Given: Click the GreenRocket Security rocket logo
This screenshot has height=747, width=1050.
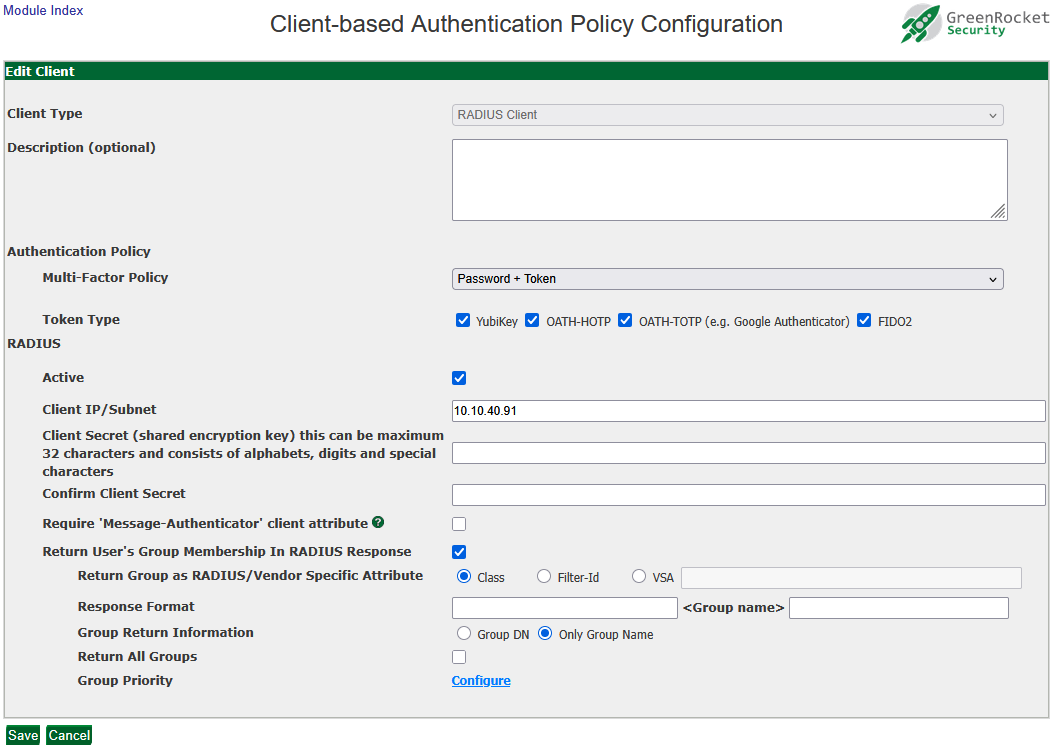Looking at the screenshot, I should [920, 23].
